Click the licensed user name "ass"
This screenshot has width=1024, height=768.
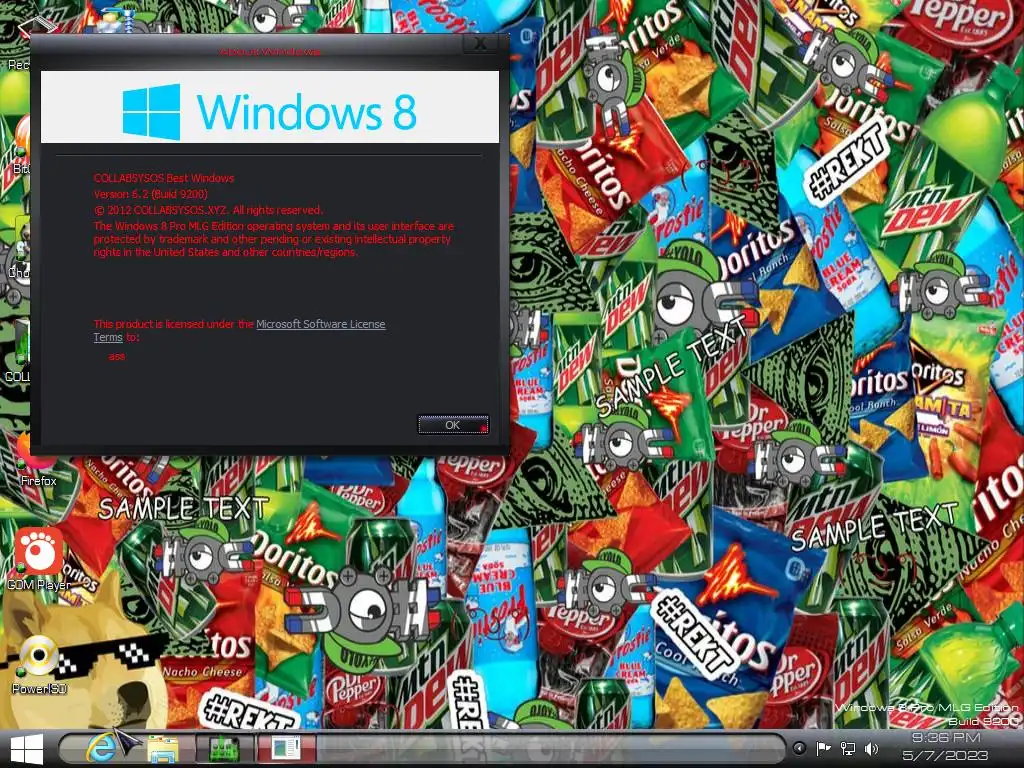tap(116, 356)
